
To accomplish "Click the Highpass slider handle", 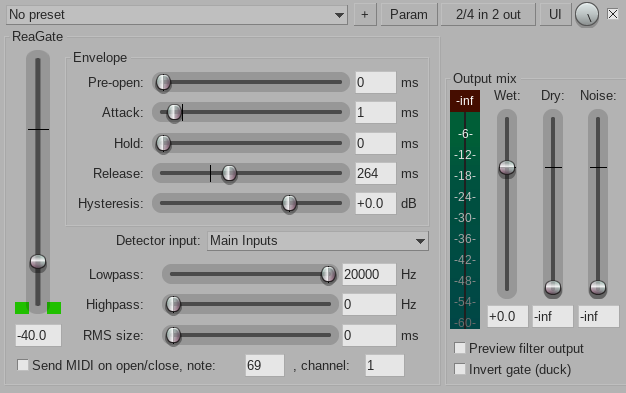I will coord(173,304).
